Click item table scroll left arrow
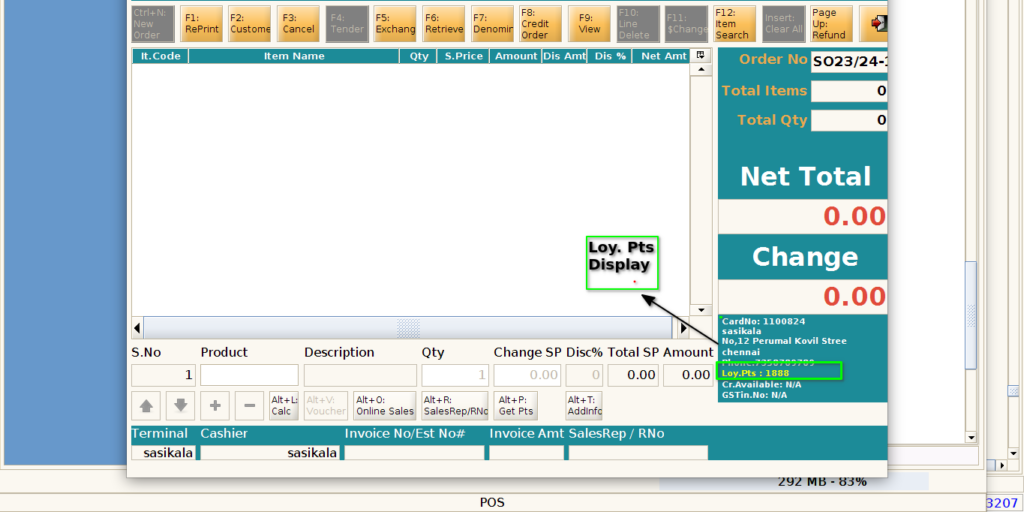This screenshot has width=1024, height=512. [137, 327]
